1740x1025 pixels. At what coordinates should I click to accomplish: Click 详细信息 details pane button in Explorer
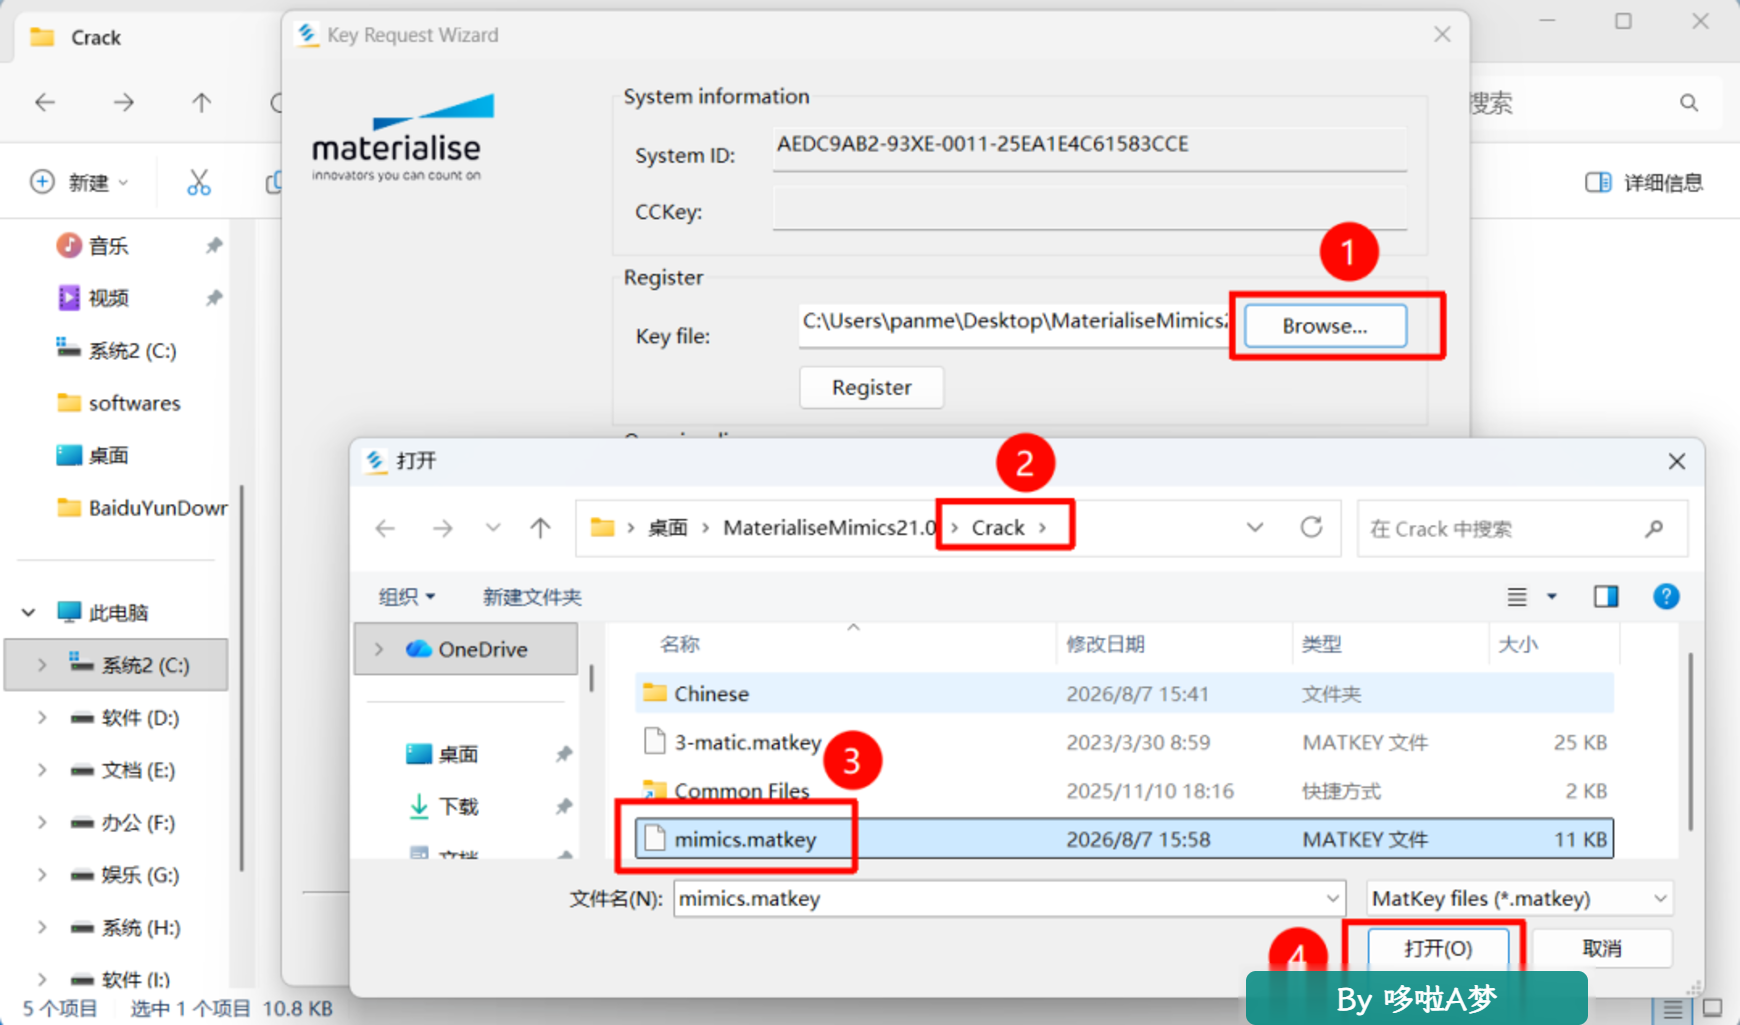click(1644, 182)
